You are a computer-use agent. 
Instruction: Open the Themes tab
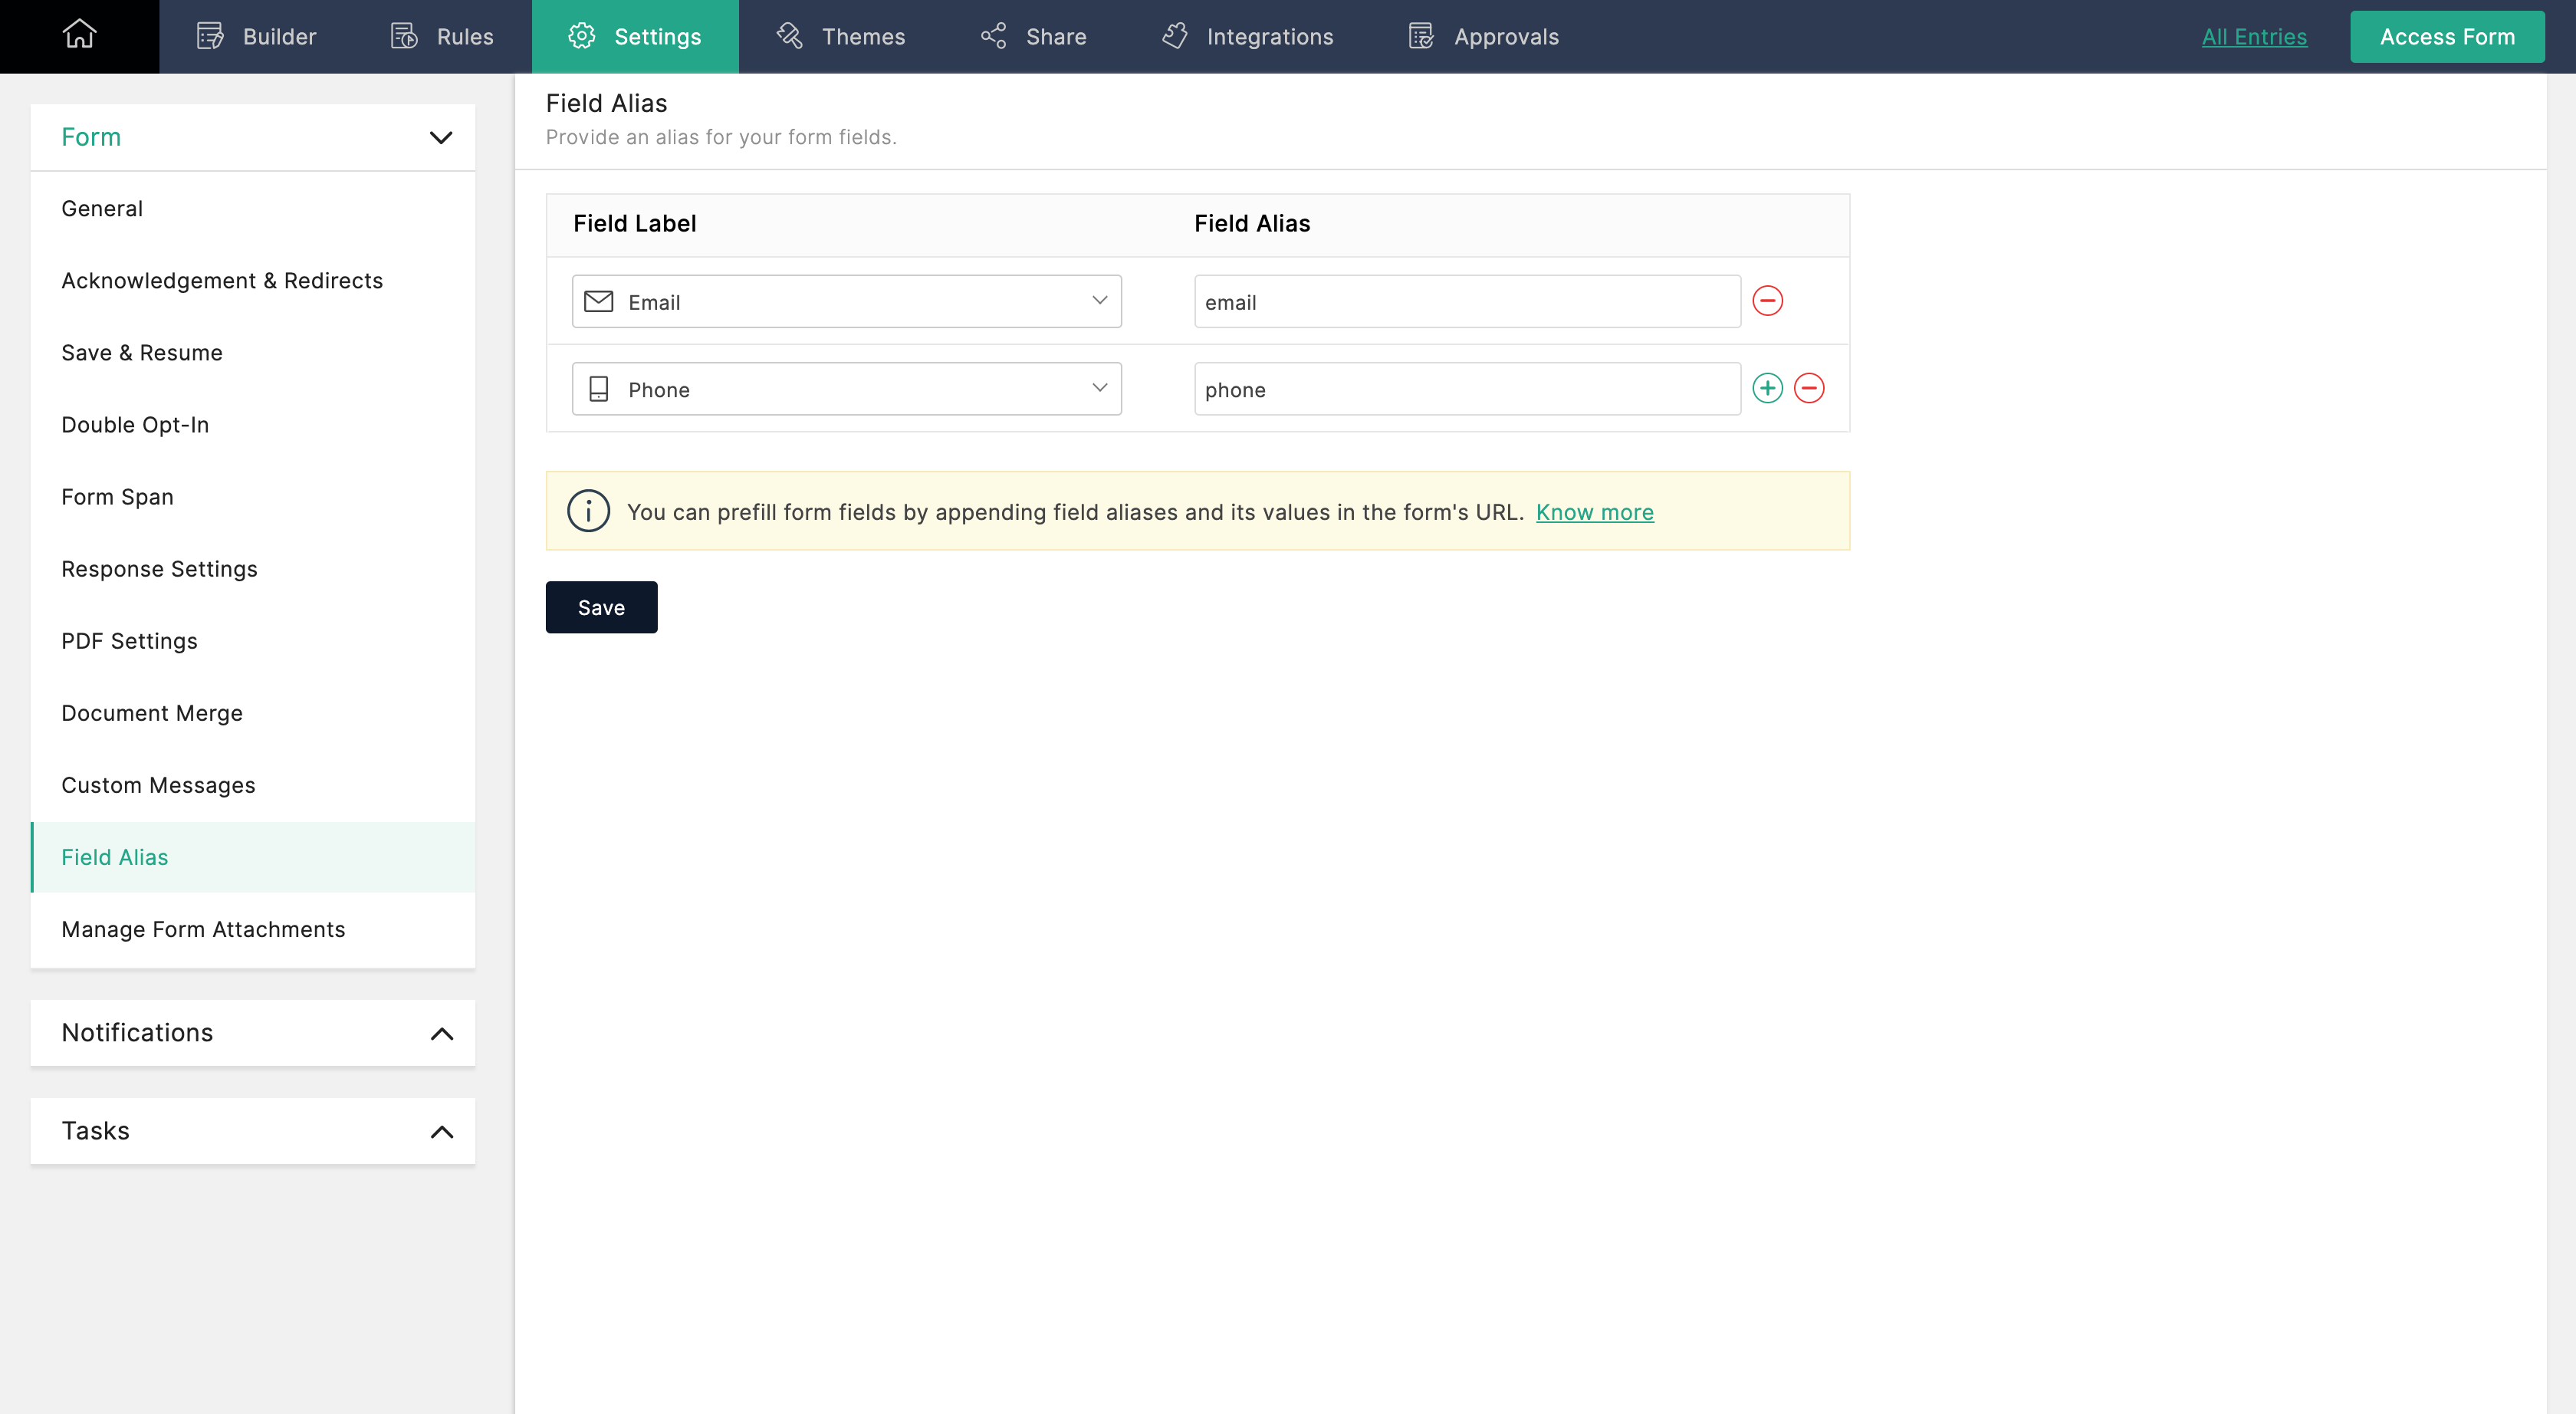pos(840,36)
